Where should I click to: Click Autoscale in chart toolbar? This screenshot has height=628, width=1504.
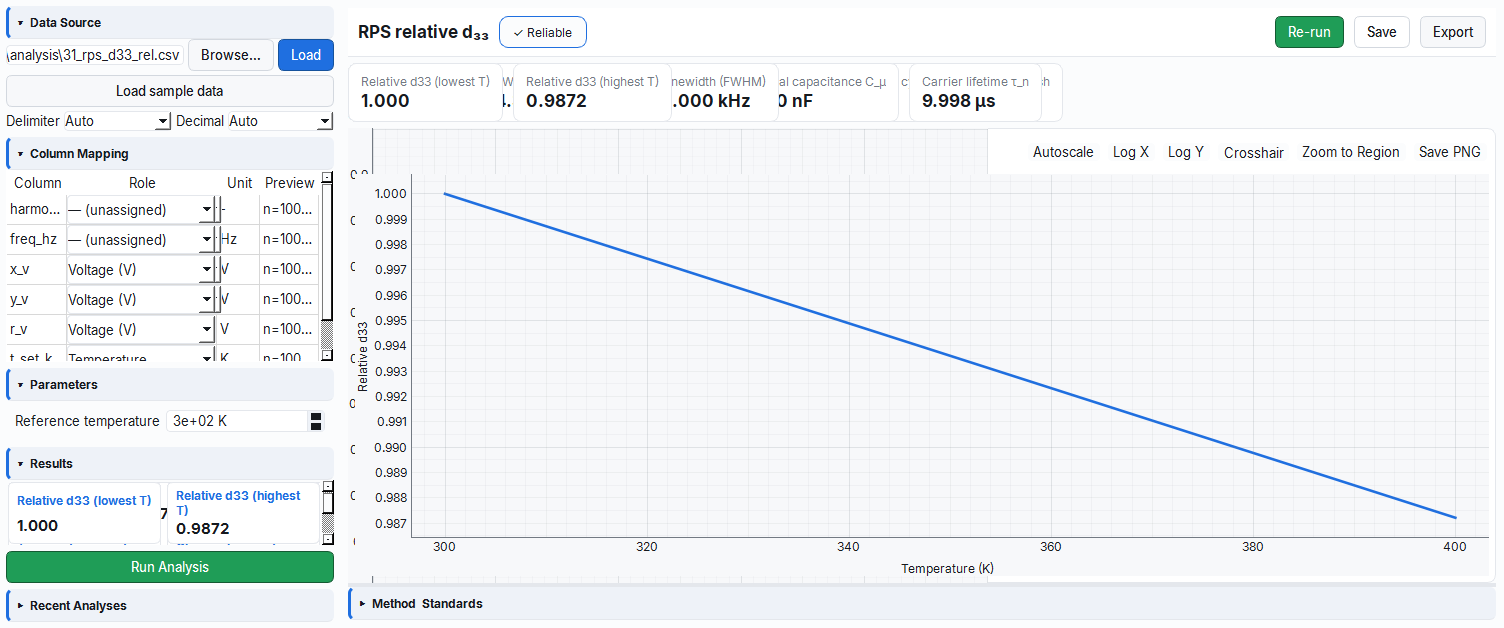click(1063, 152)
